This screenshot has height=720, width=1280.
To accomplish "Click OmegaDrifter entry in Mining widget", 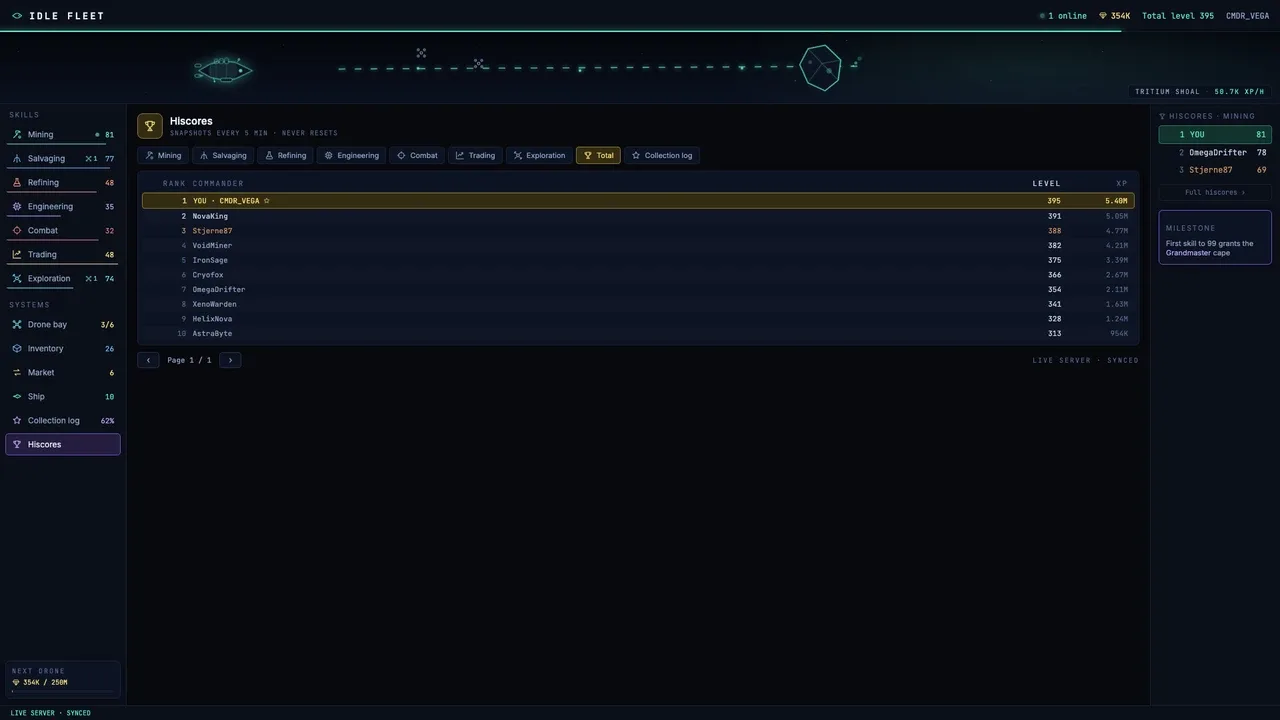I will (x=1215, y=153).
